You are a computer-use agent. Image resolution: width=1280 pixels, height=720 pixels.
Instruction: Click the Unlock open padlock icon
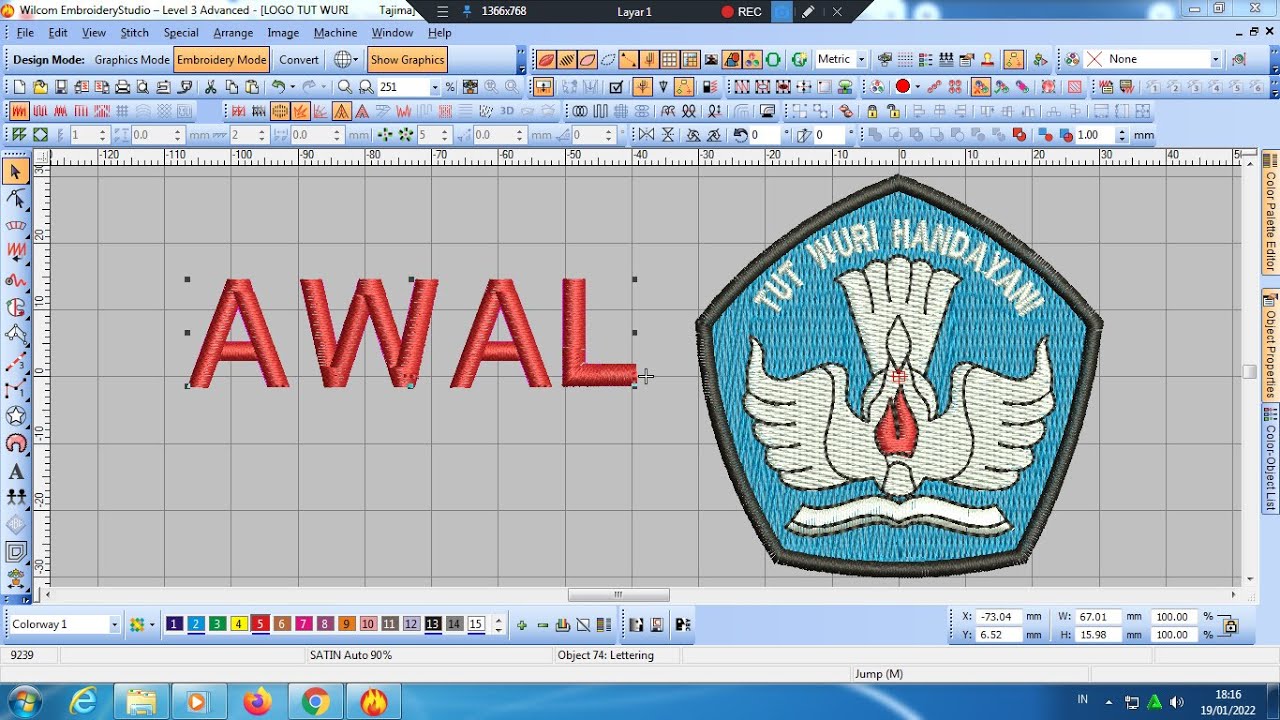tap(892, 111)
